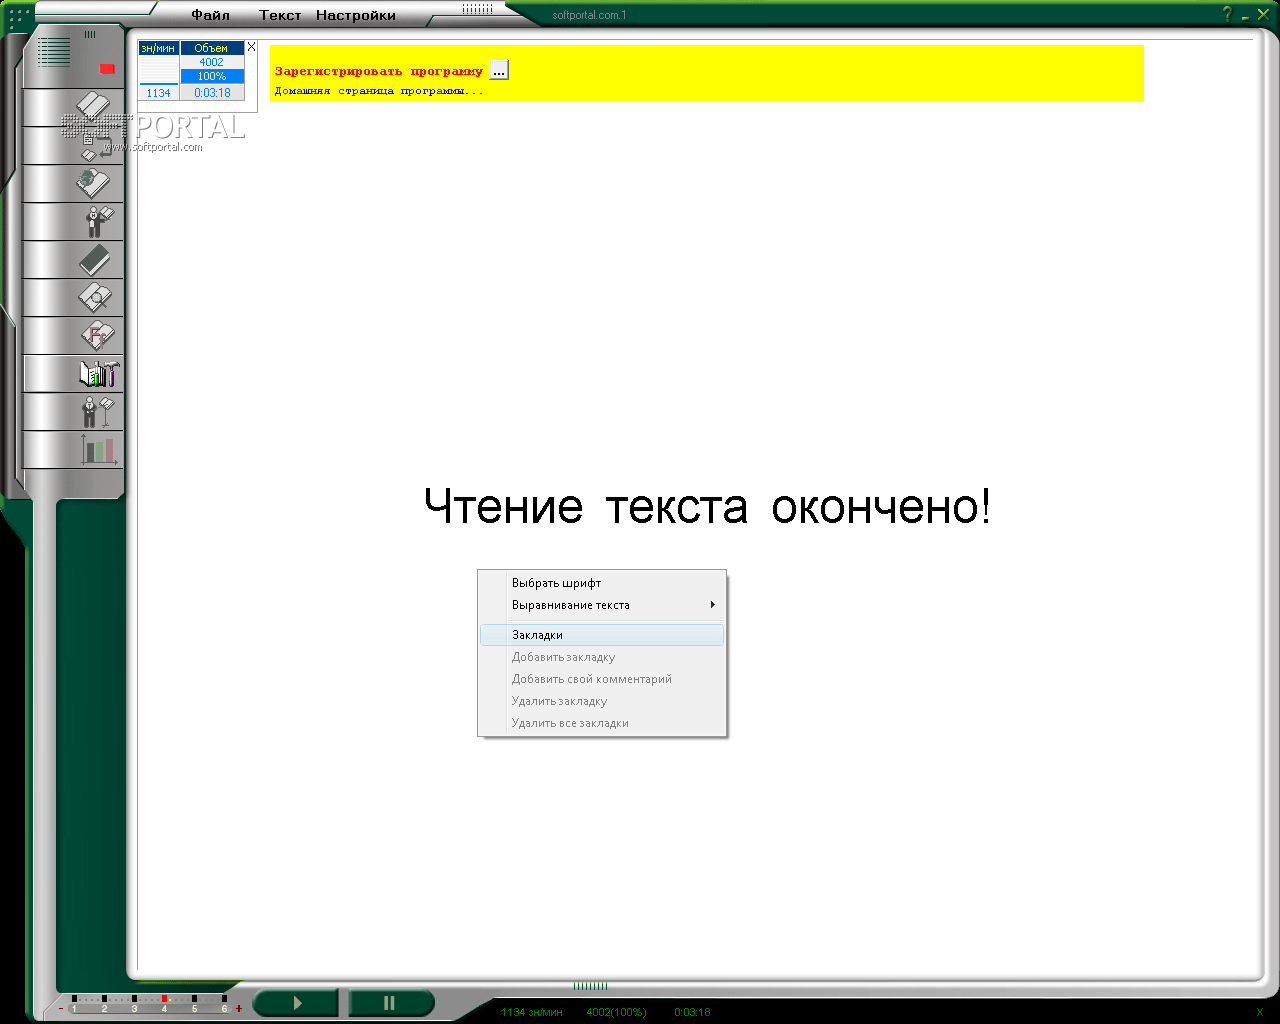This screenshot has height=1024, width=1280.
Task: Open the book with globe sidebar icon
Action: pyautogui.click(x=93, y=183)
